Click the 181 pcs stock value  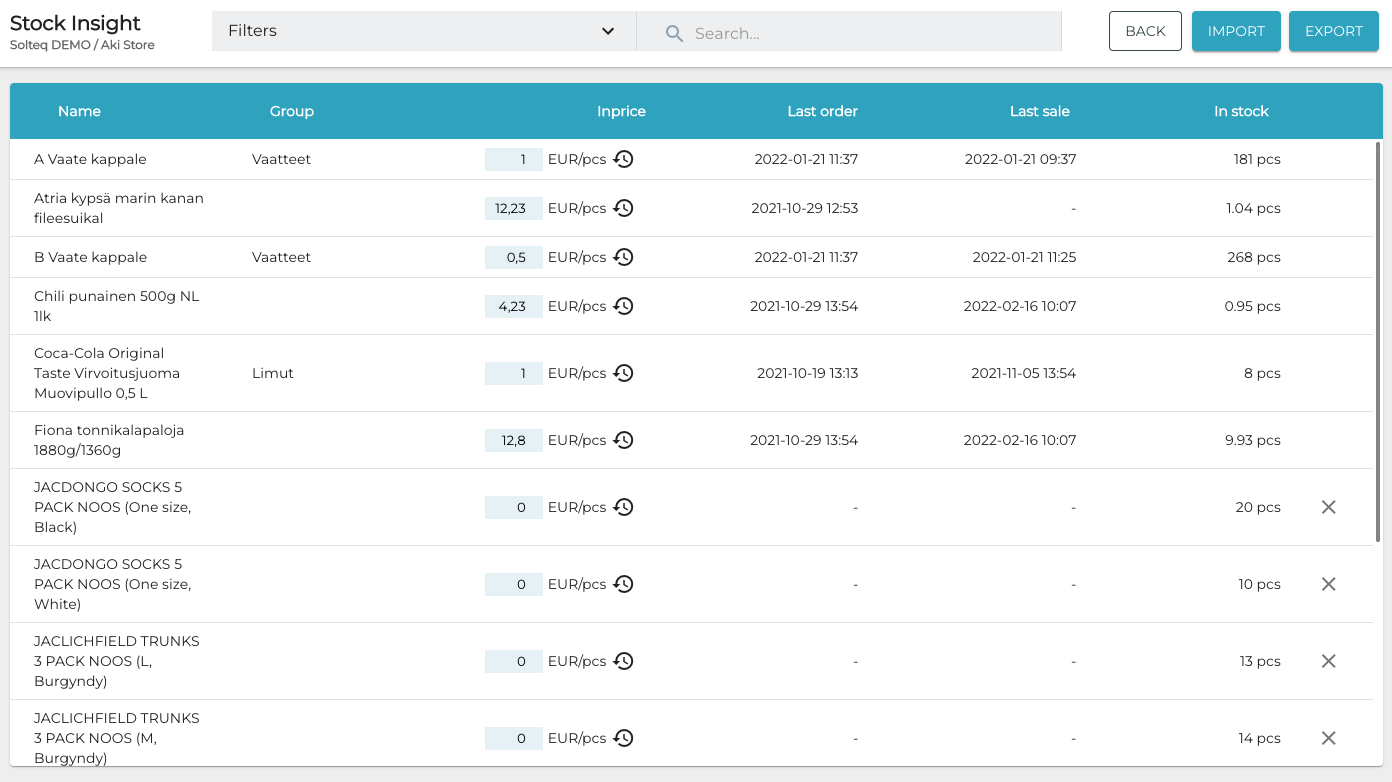pyautogui.click(x=1257, y=159)
